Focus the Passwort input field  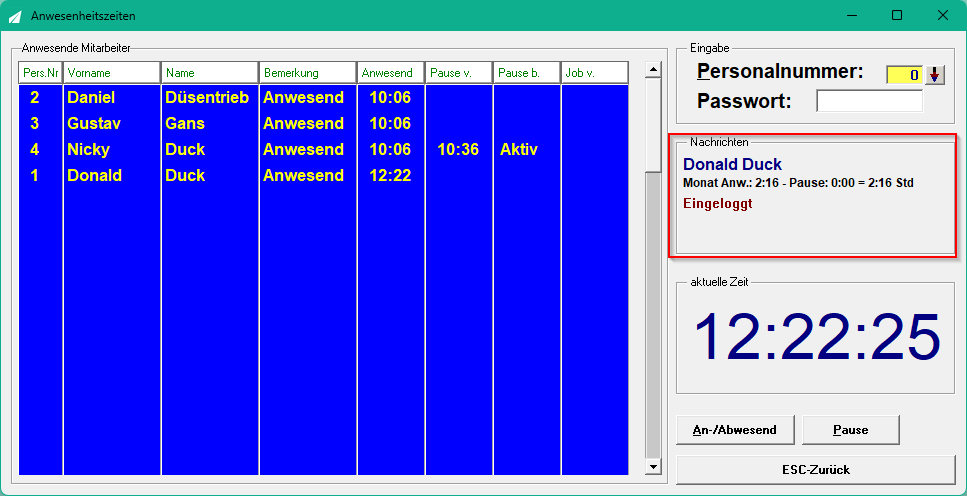click(870, 101)
